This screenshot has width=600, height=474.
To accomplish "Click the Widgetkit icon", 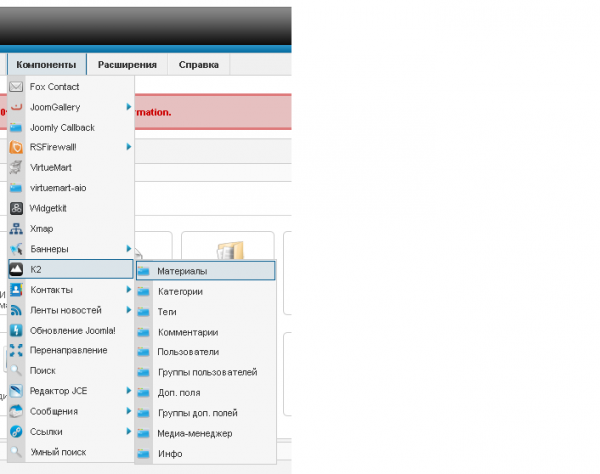I will tap(16, 208).
